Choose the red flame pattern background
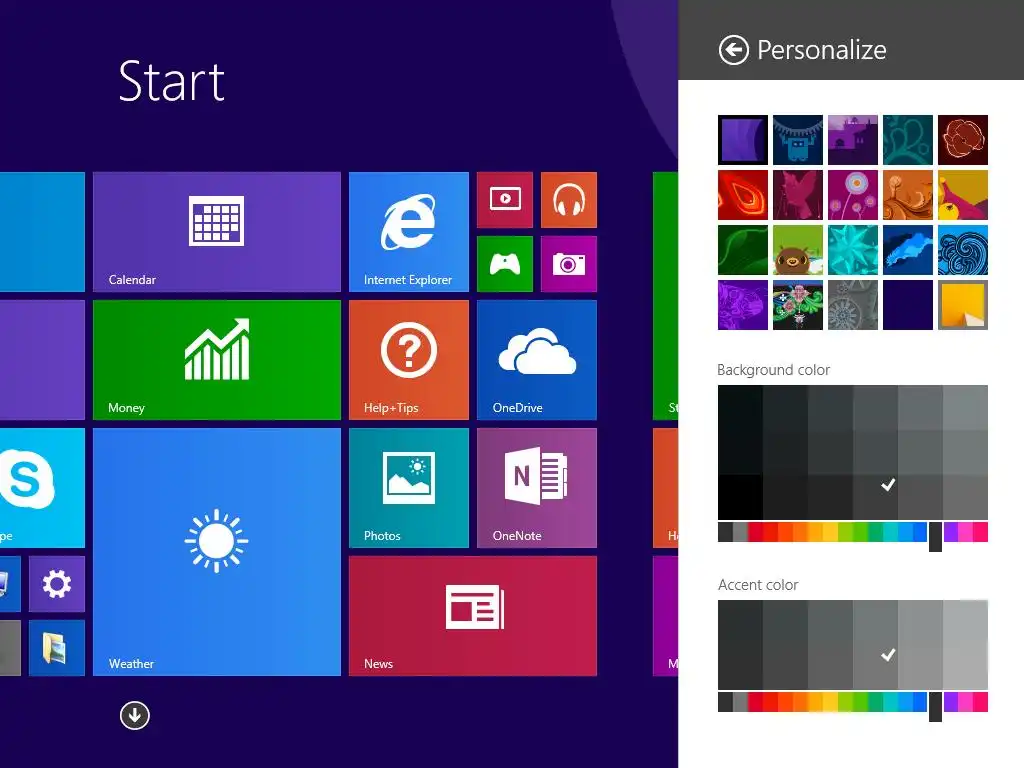 tap(743, 195)
